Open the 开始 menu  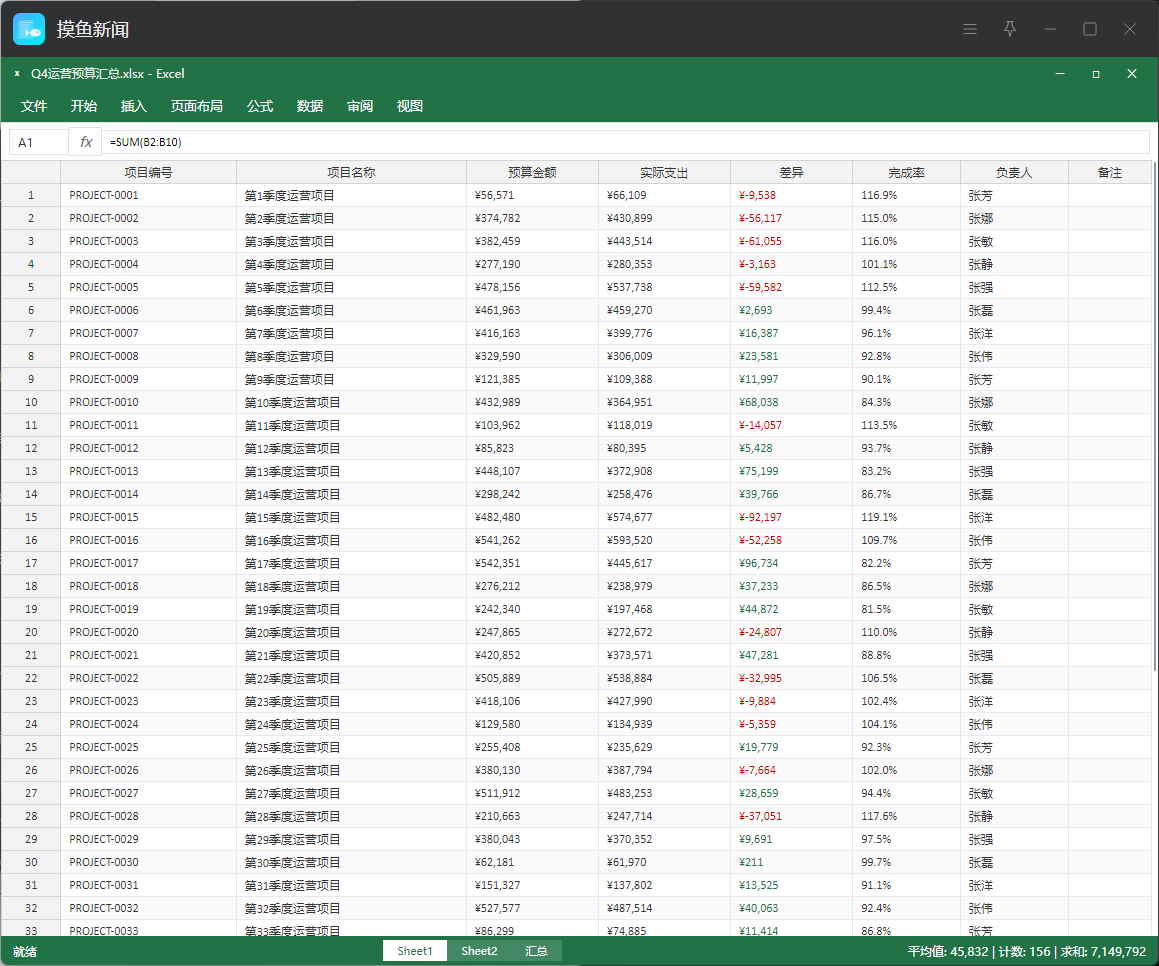tap(84, 106)
